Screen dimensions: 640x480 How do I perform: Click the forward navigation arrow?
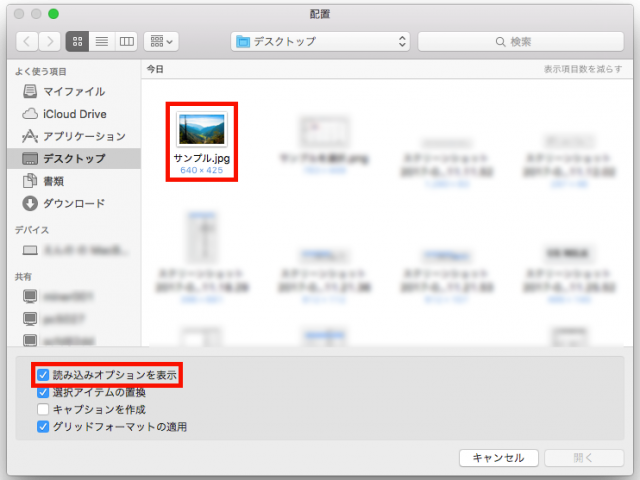tap(49, 41)
